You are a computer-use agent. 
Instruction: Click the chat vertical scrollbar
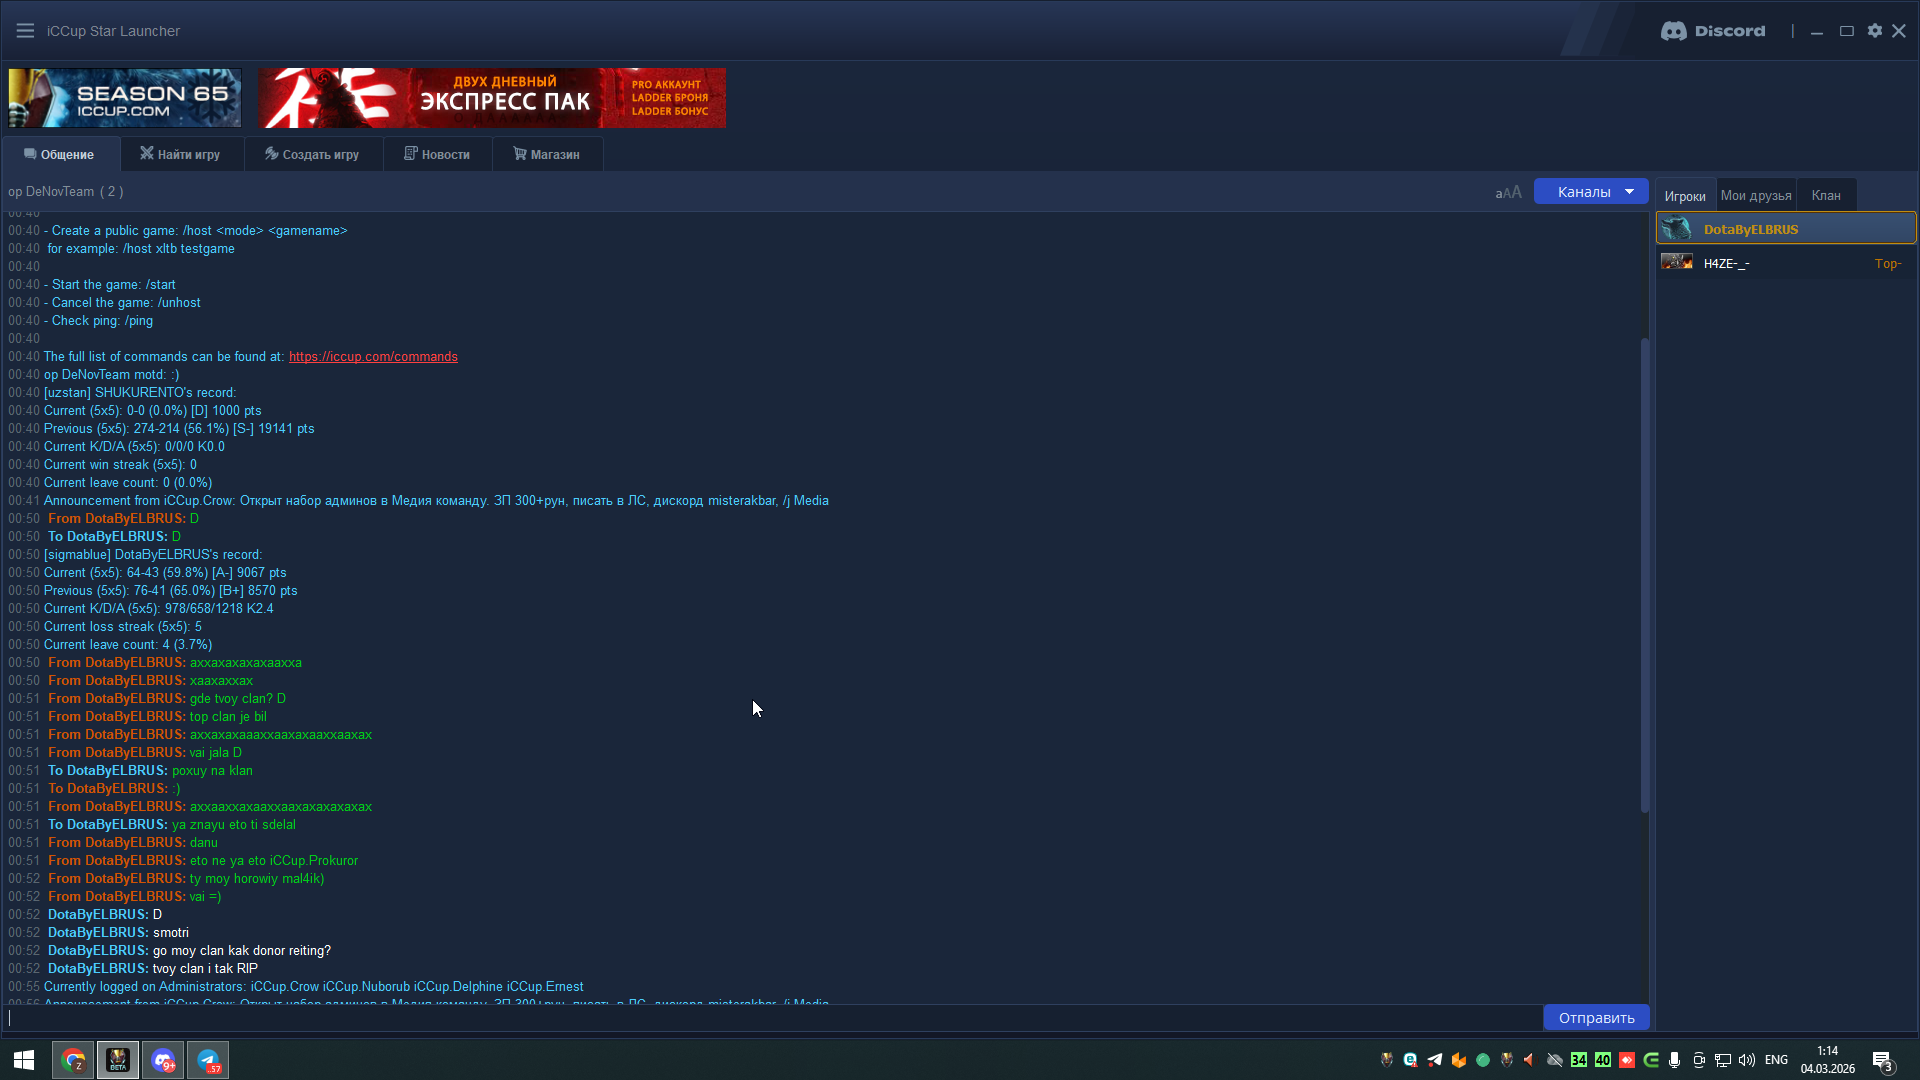pyautogui.click(x=1645, y=575)
